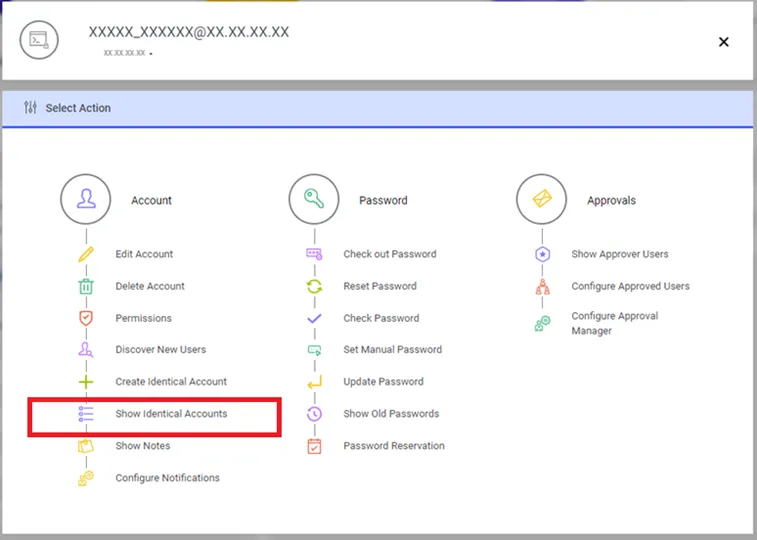Click the Approvals envelope circle icon

(542, 199)
